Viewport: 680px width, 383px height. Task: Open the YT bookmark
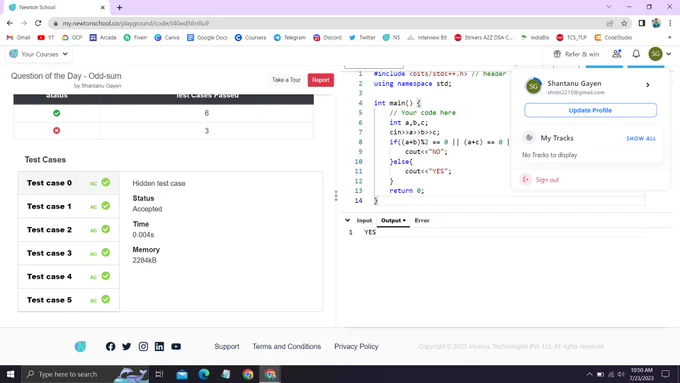click(46, 38)
